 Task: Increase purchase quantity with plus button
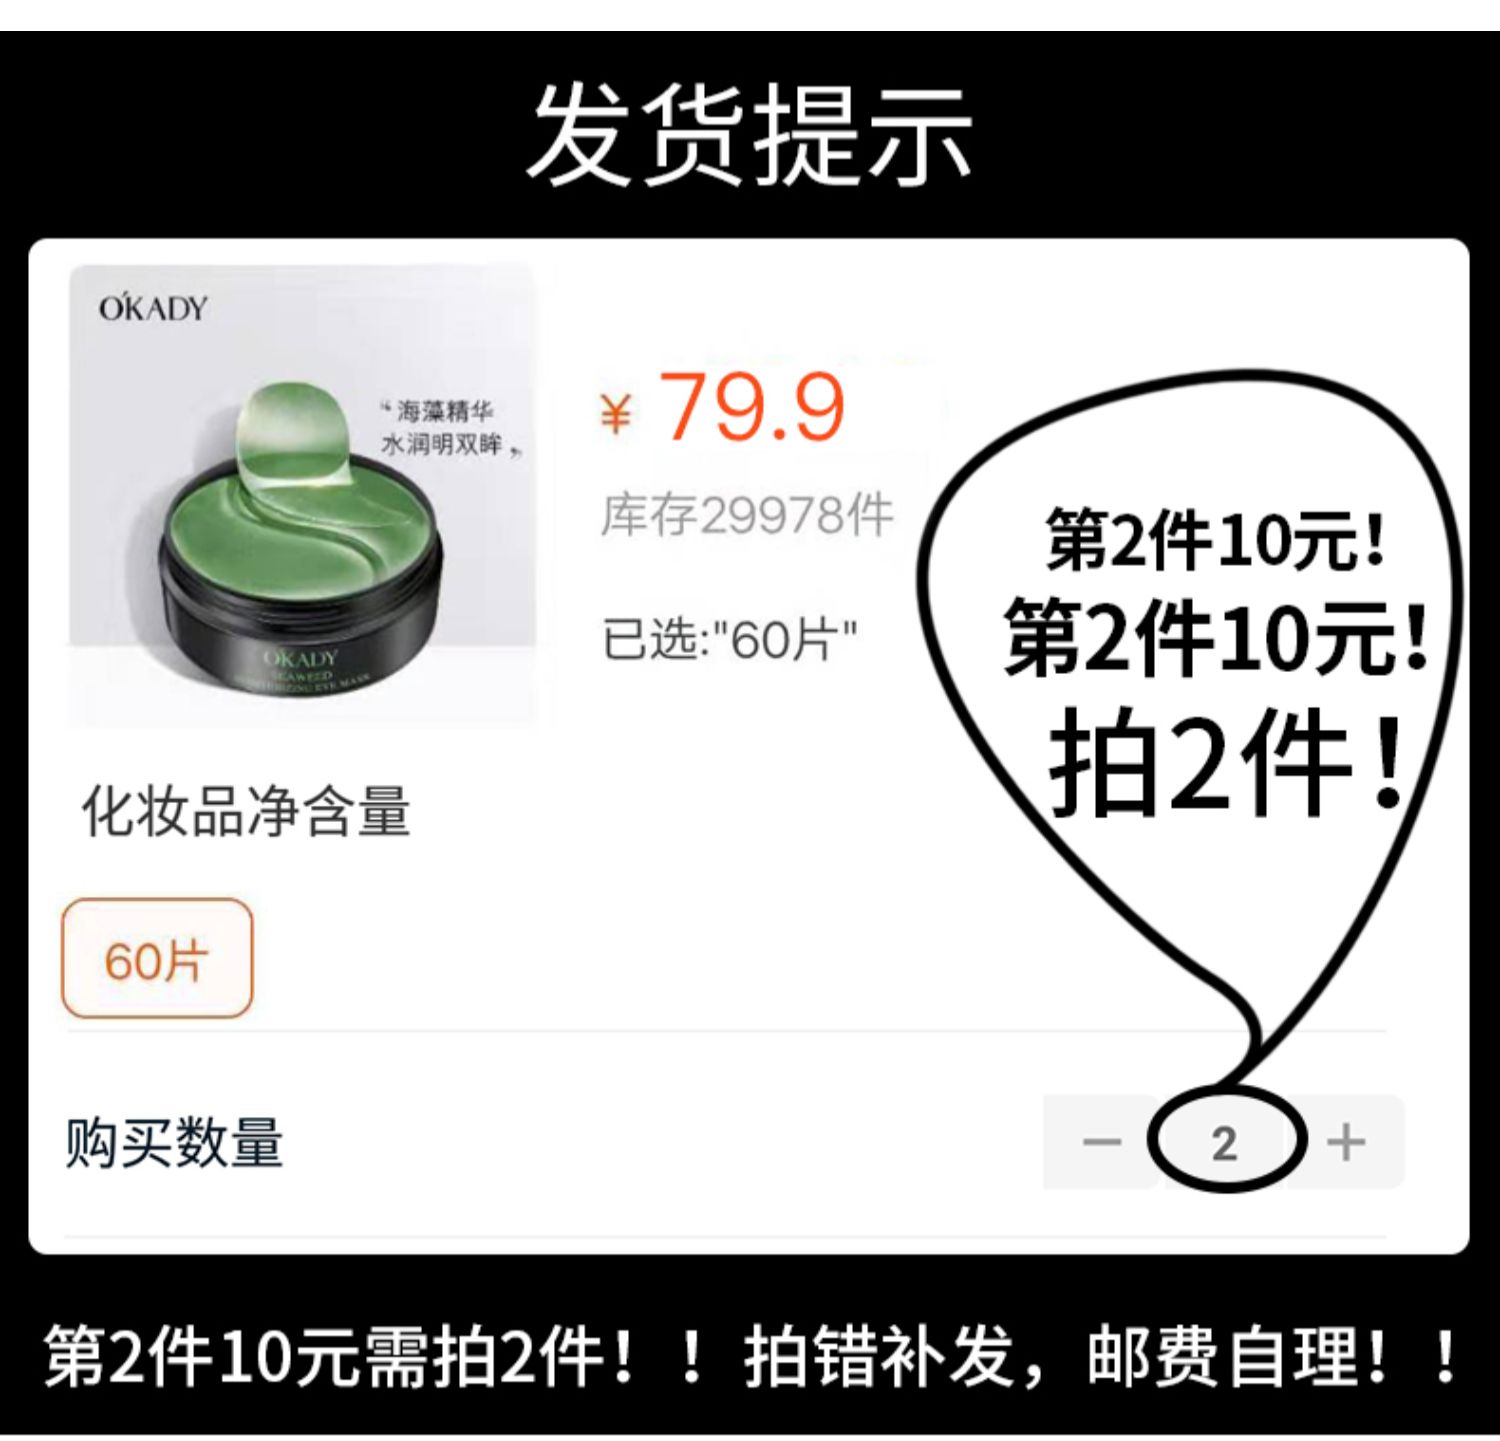tap(1346, 1141)
